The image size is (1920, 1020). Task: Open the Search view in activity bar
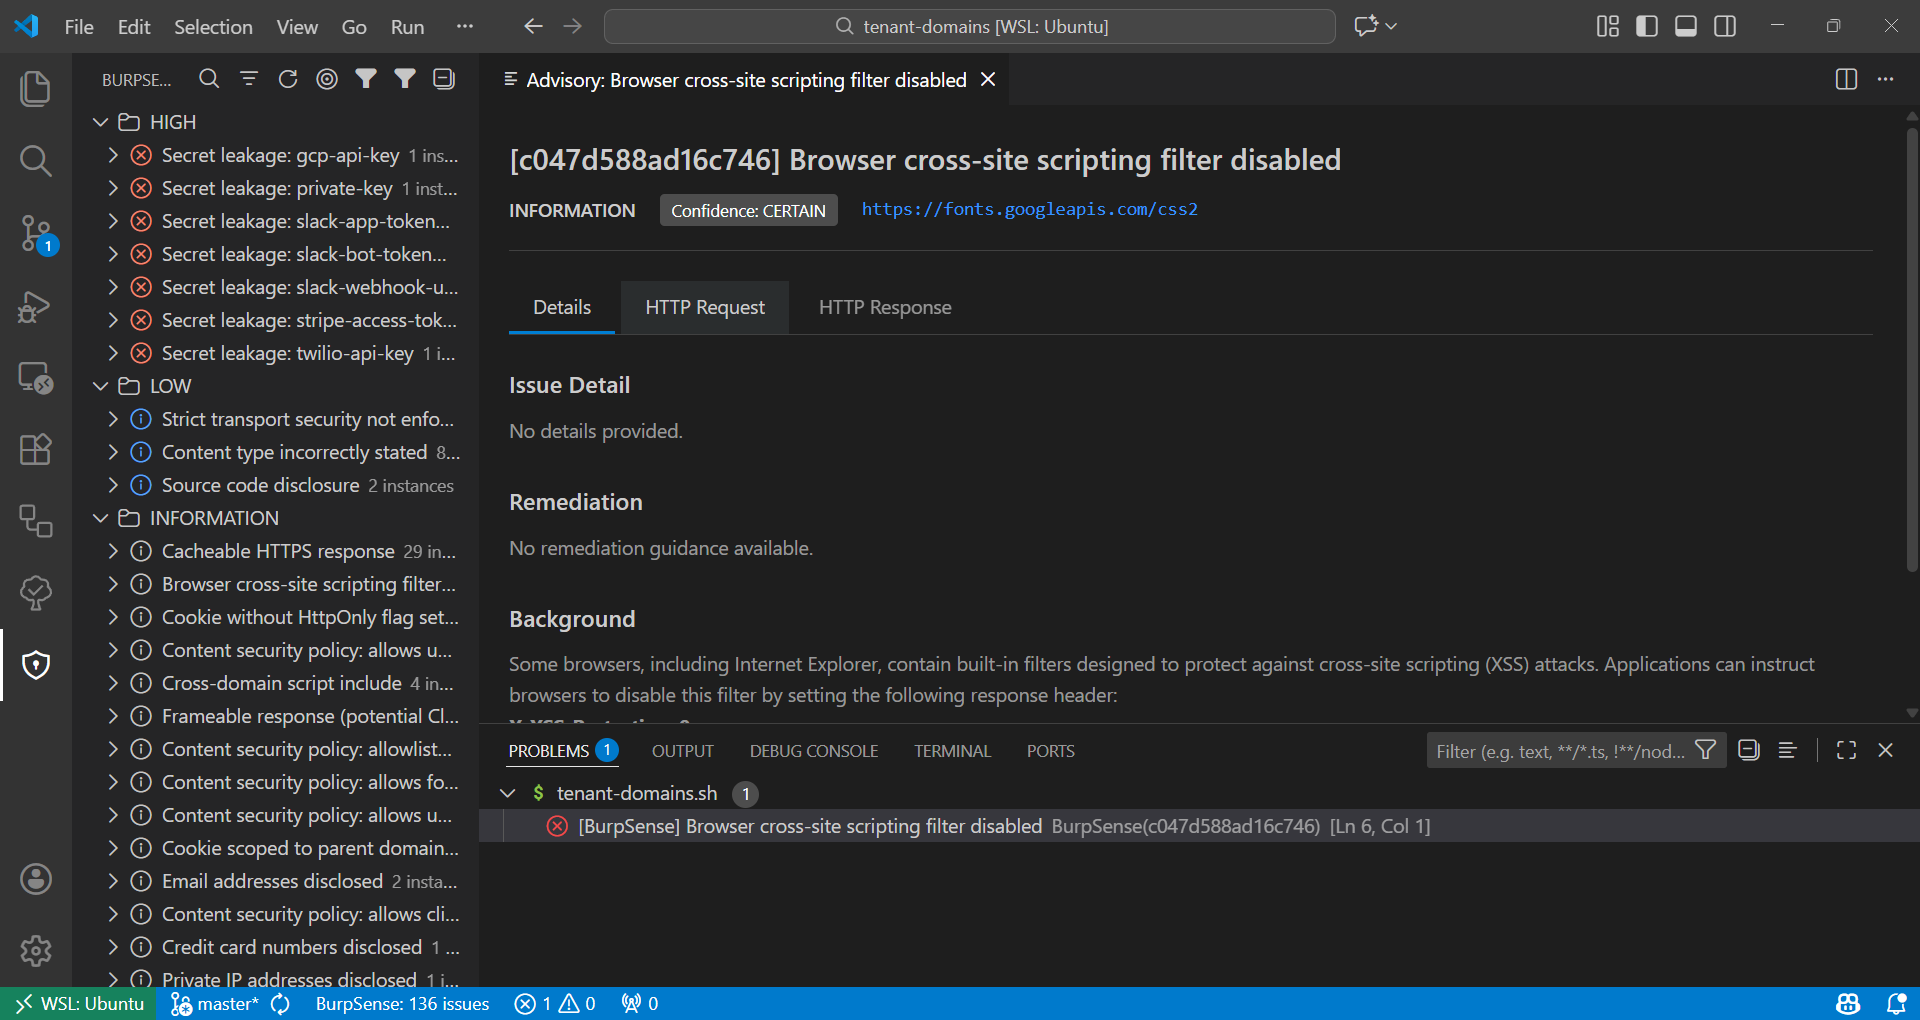(x=36, y=161)
